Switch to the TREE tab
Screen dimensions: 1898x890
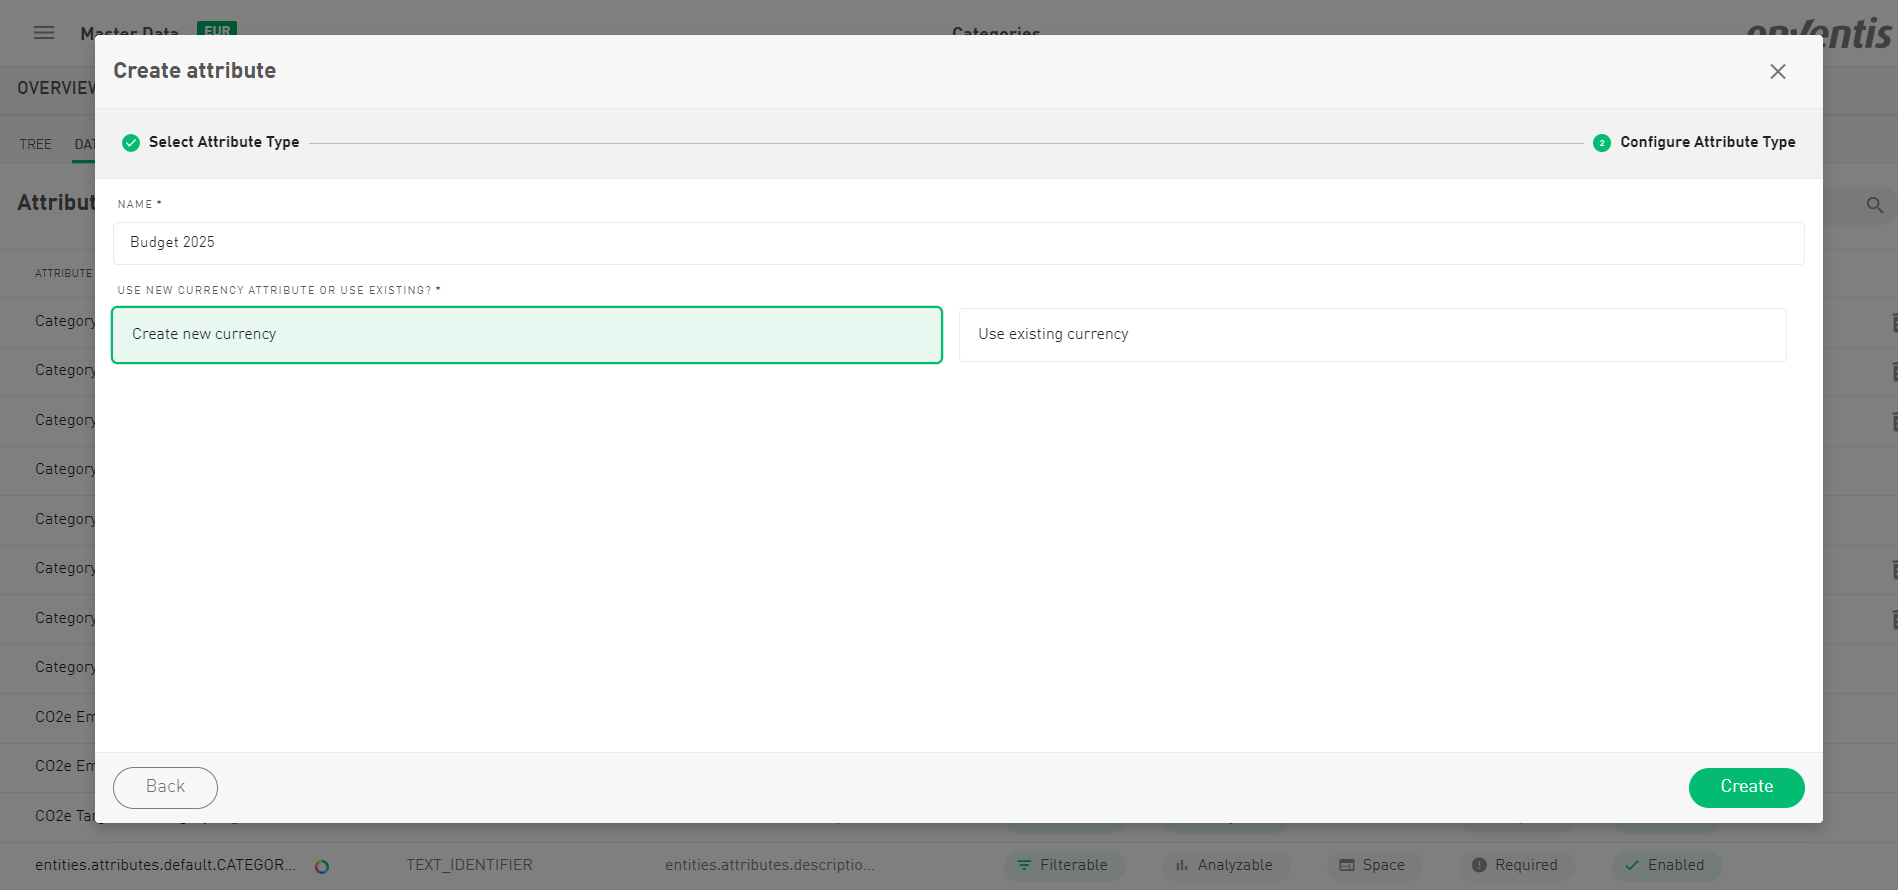(36, 144)
